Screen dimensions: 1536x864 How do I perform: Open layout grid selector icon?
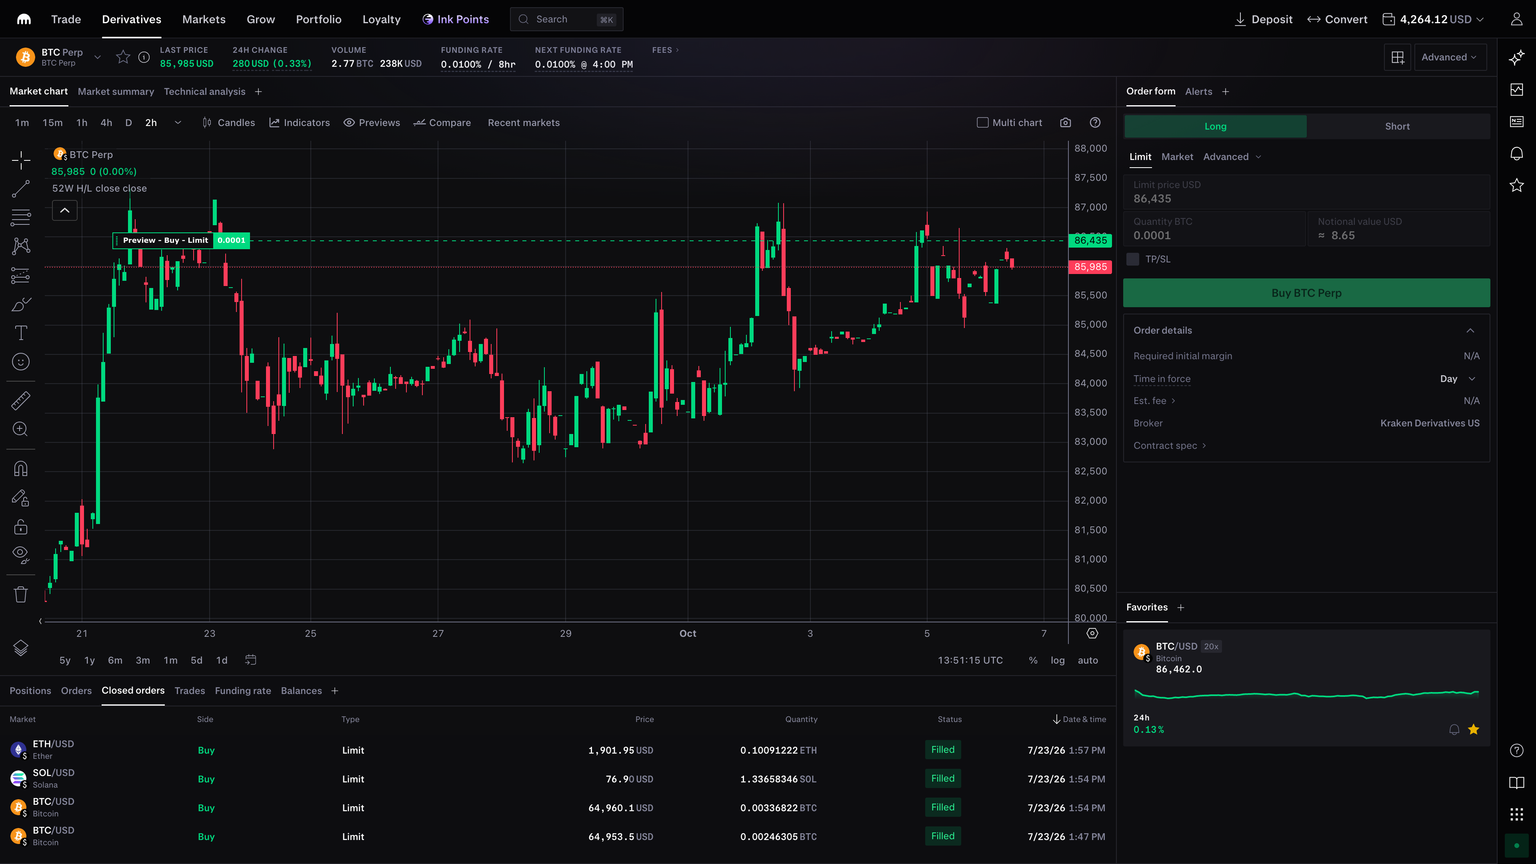click(x=1398, y=57)
